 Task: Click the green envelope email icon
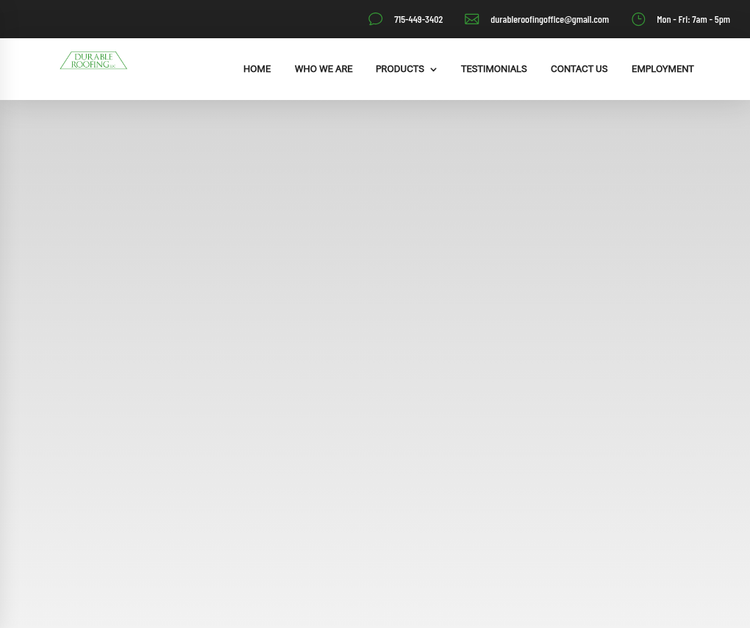472,19
